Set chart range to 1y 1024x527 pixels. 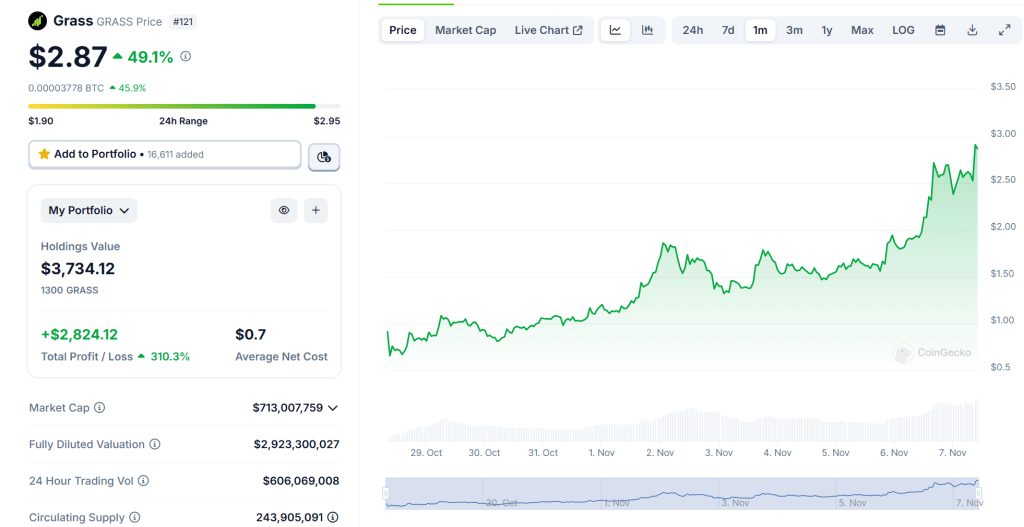827,30
